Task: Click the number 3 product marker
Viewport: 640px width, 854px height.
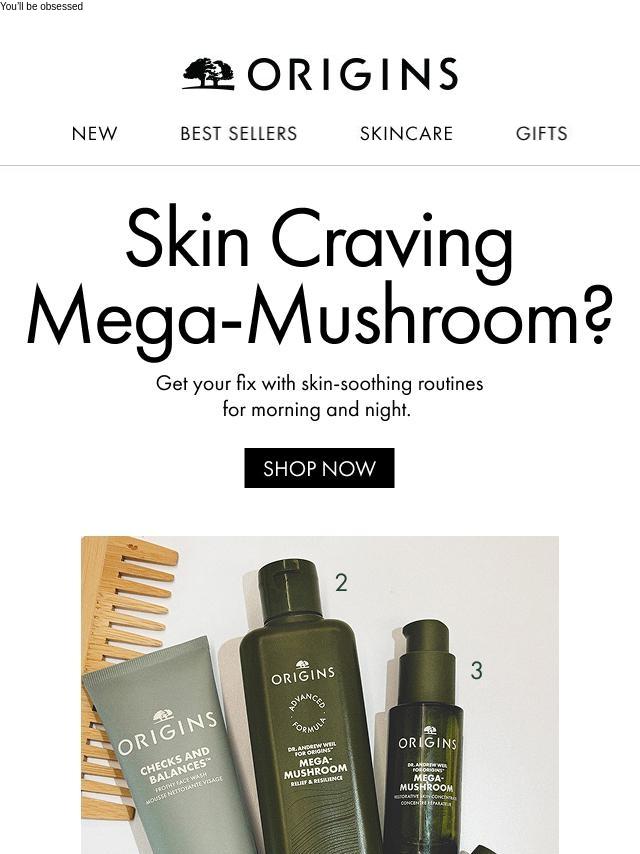Action: click(477, 670)
